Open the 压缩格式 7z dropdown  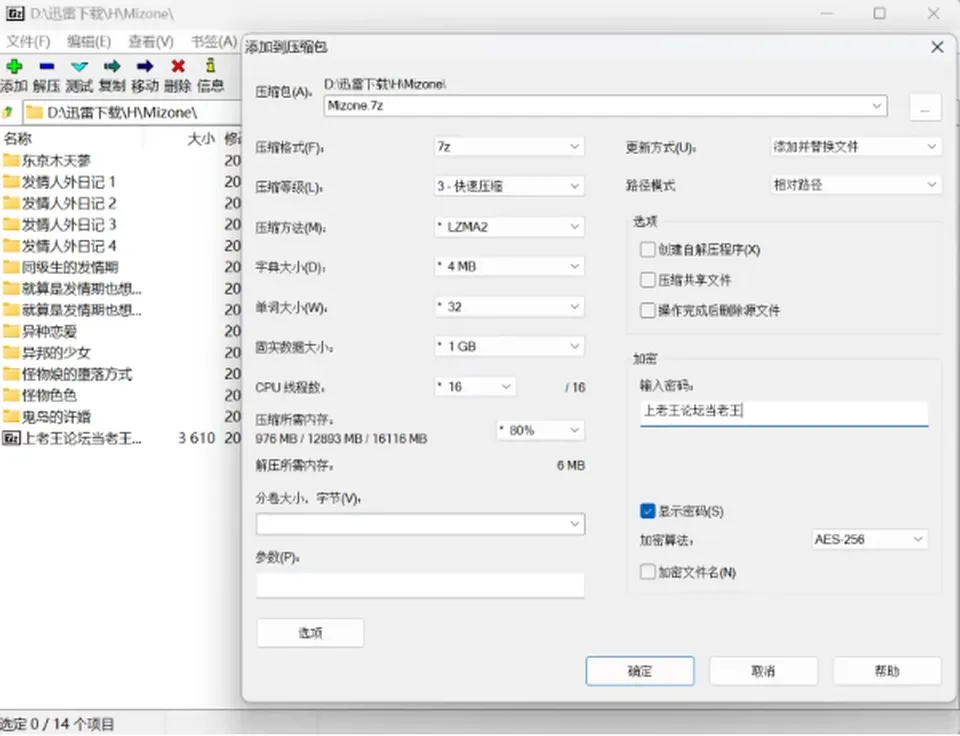(509, 146)
